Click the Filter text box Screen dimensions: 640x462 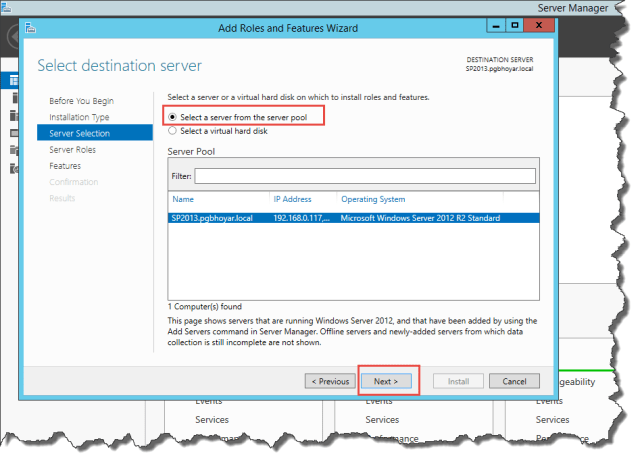(364, 176)
